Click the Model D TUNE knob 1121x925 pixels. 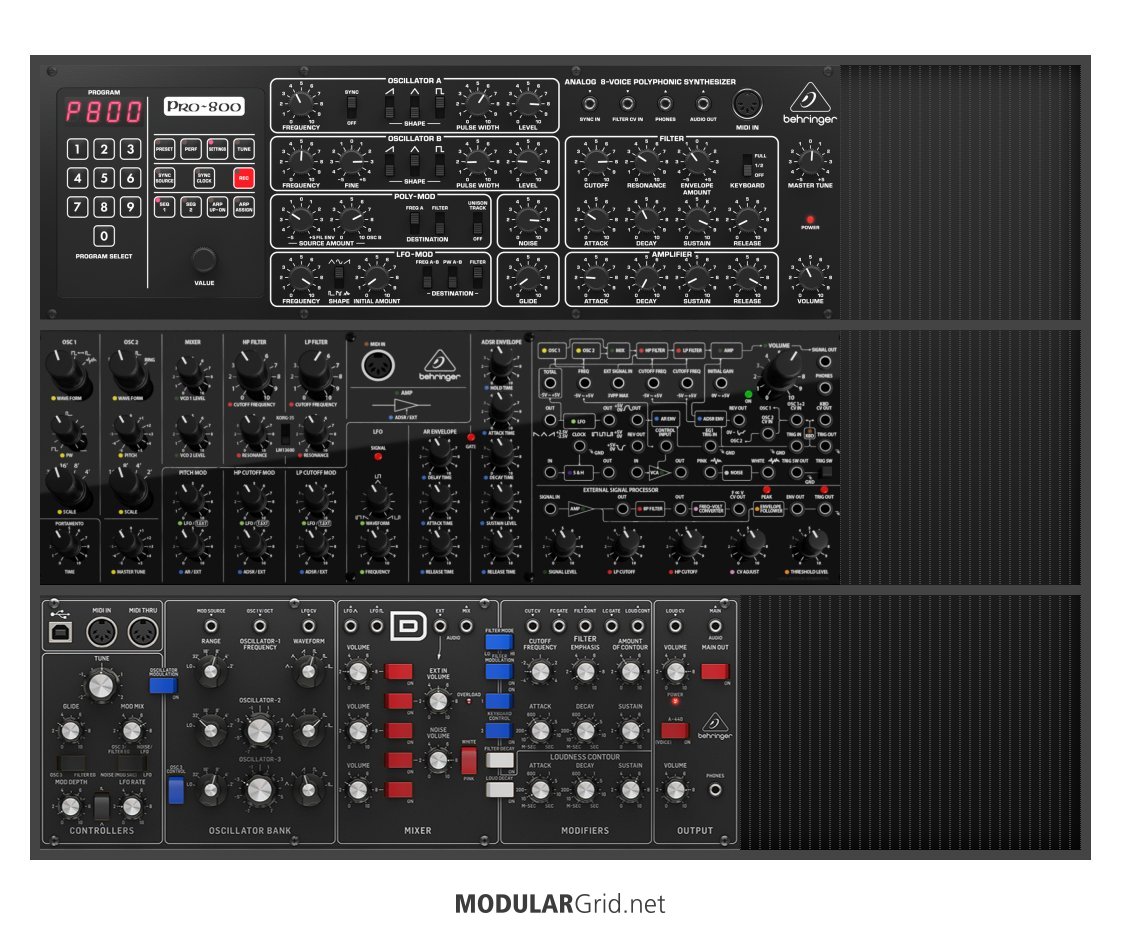pyautogui.click(x=102, y=686)
